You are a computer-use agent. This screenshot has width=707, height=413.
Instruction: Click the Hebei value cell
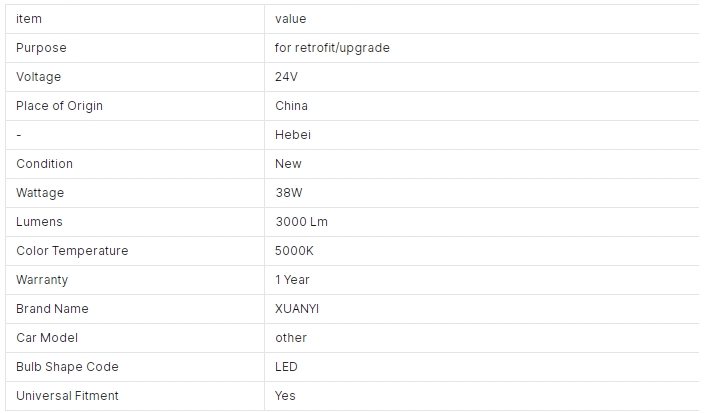point(482,135)
